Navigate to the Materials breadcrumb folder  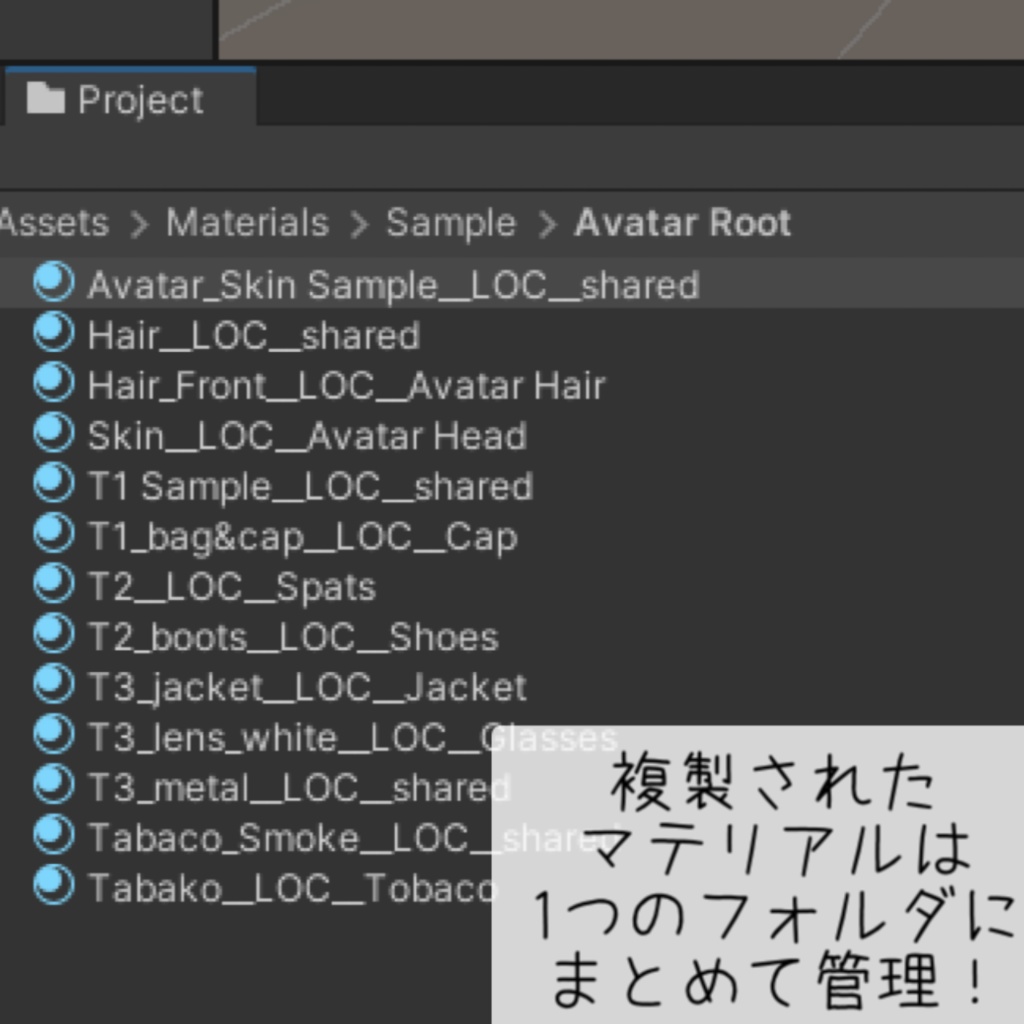point(246,223)
